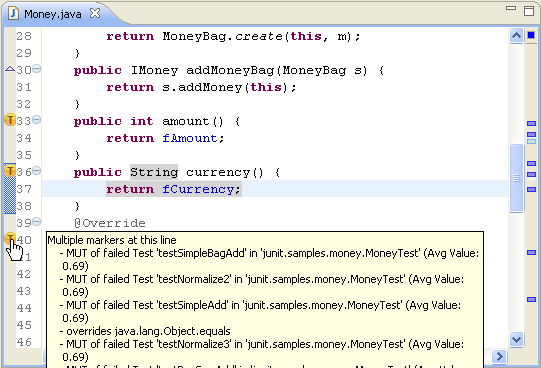Collapse the amount method at line 33
Screen dimensions: 541x368
37,120
